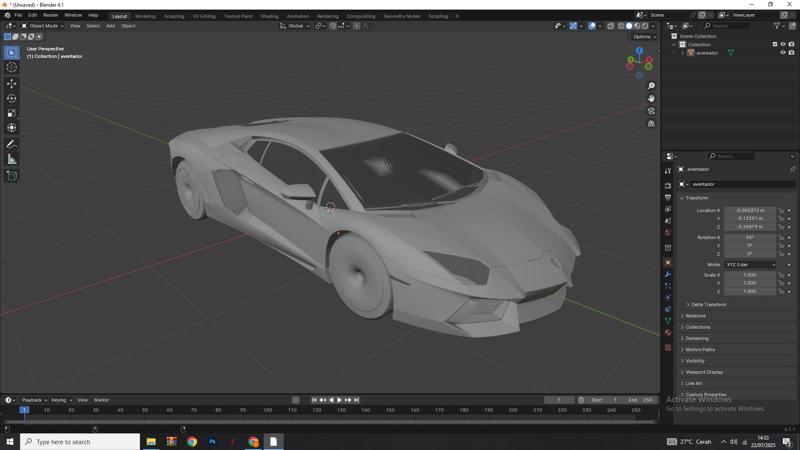Select the Select Box tool
Screen dimensions: 800x450
point(12,53)
